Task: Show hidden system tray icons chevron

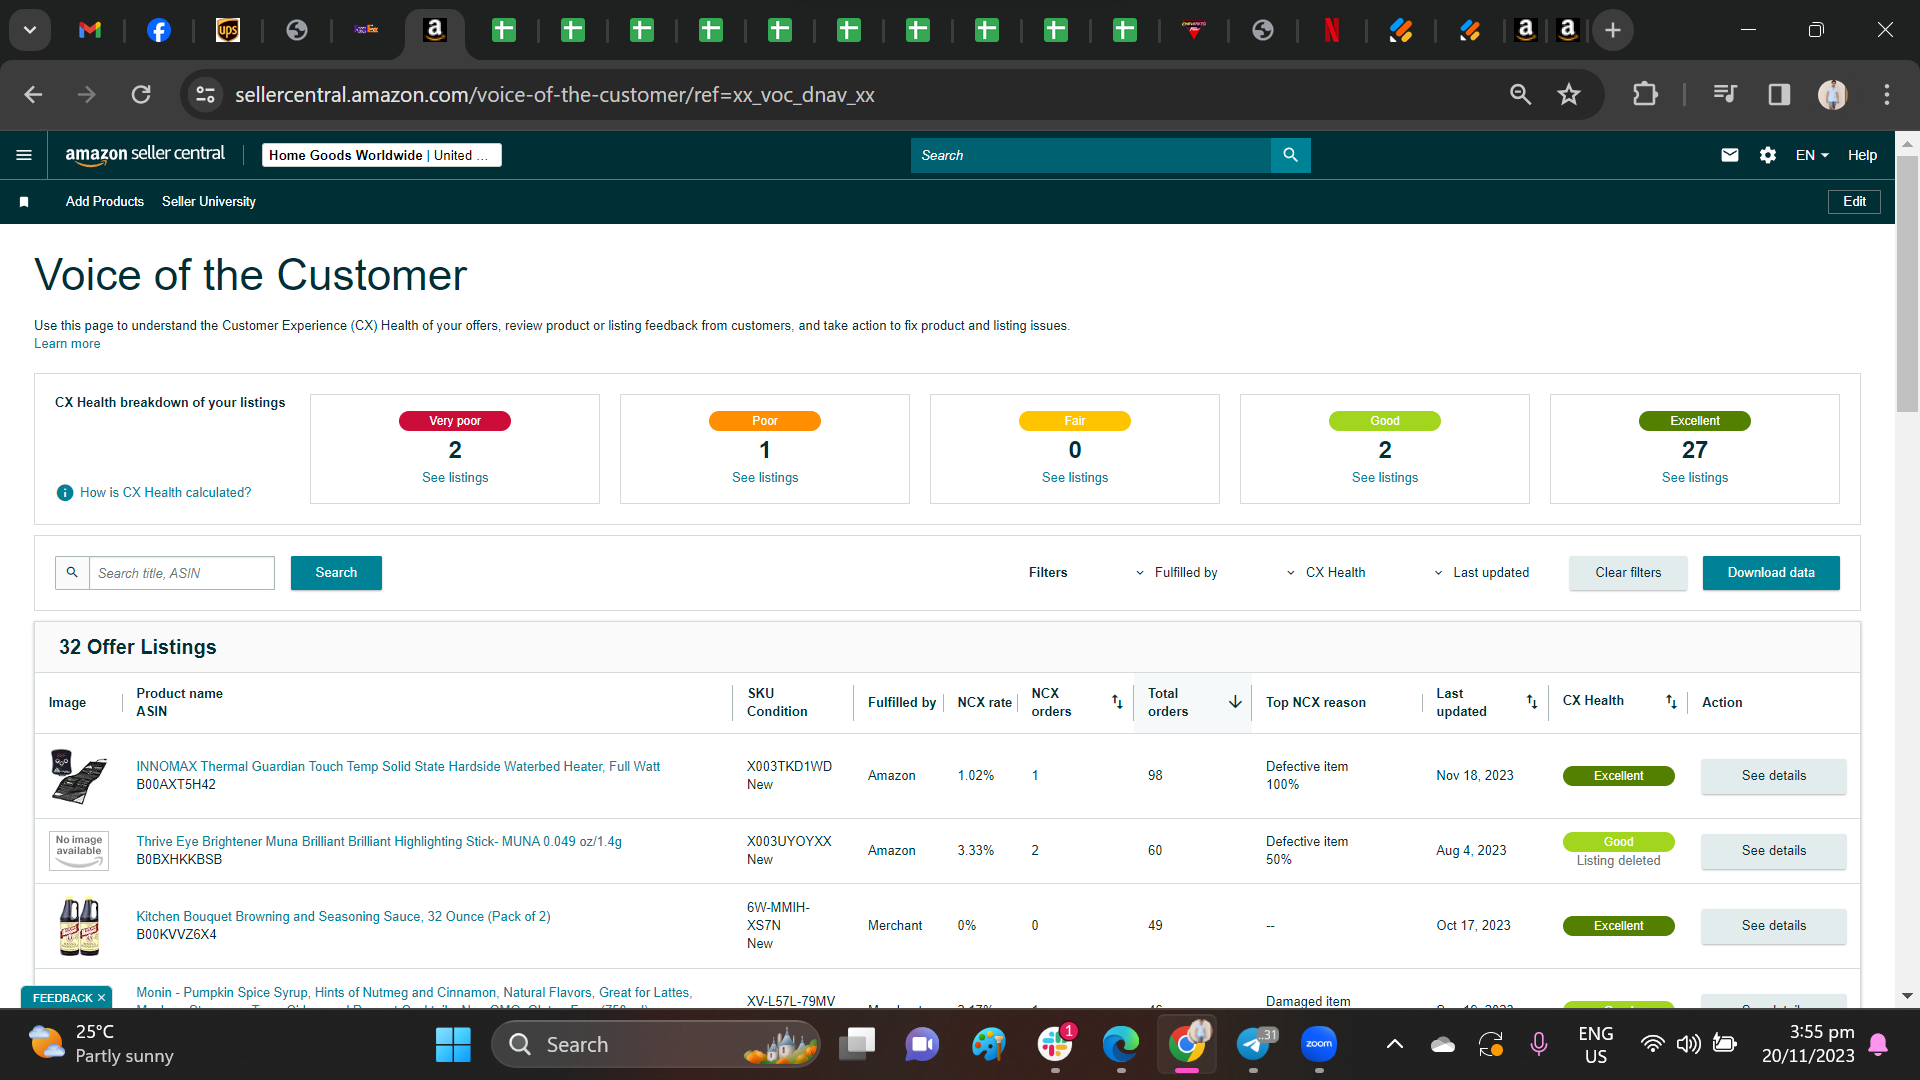Action: (1394, 1044)
